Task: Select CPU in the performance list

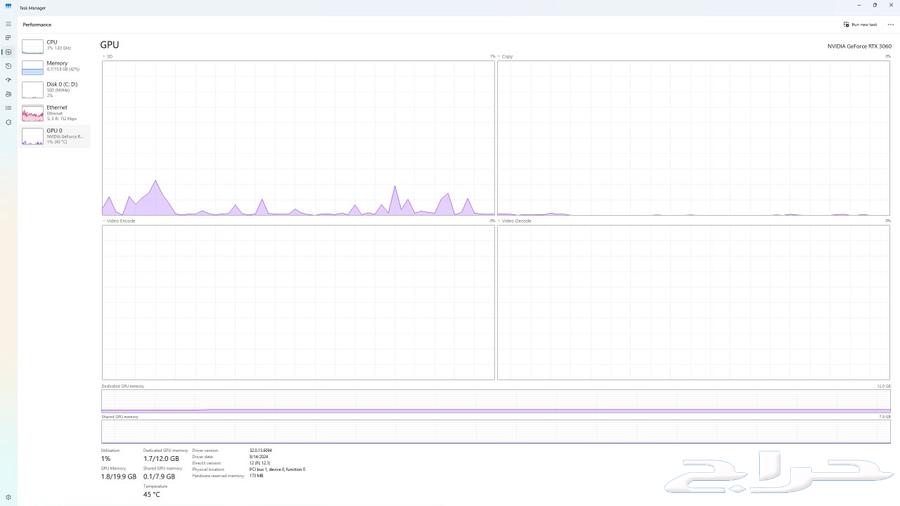Action: pyautogui.click(x=55, y=45)
